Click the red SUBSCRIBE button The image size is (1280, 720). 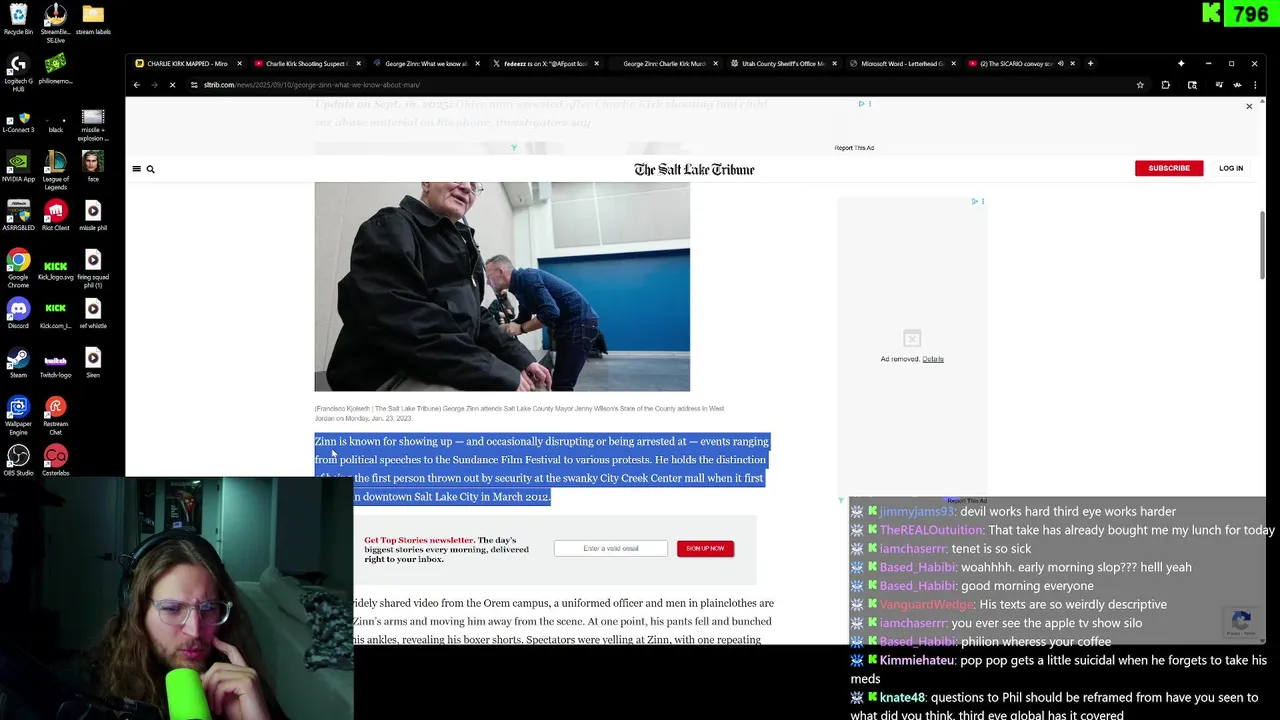[x=1169, y=168]
